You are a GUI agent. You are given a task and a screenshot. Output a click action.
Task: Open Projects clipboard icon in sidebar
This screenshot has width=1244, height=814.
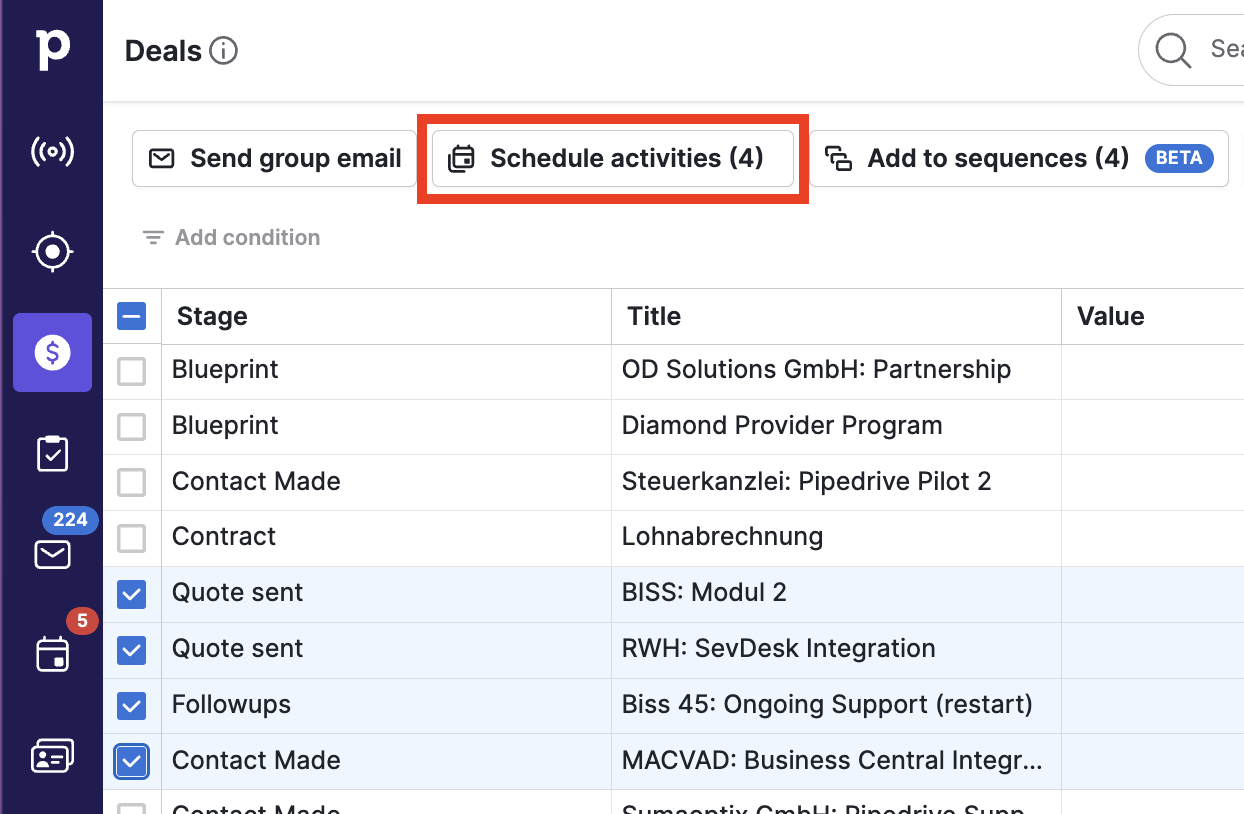click(x=52, y=453)
